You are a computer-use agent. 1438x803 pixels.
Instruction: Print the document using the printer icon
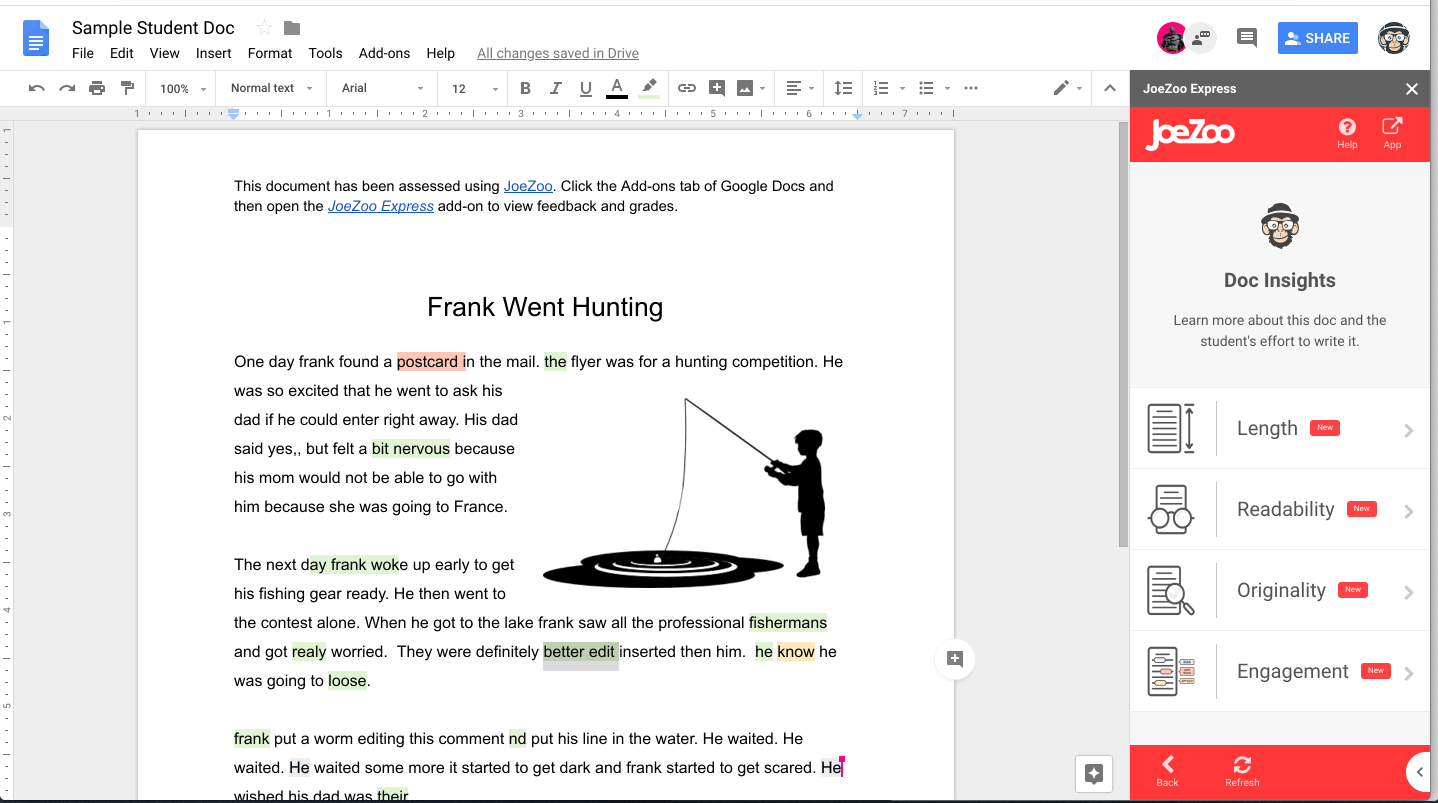pos(97,88)
